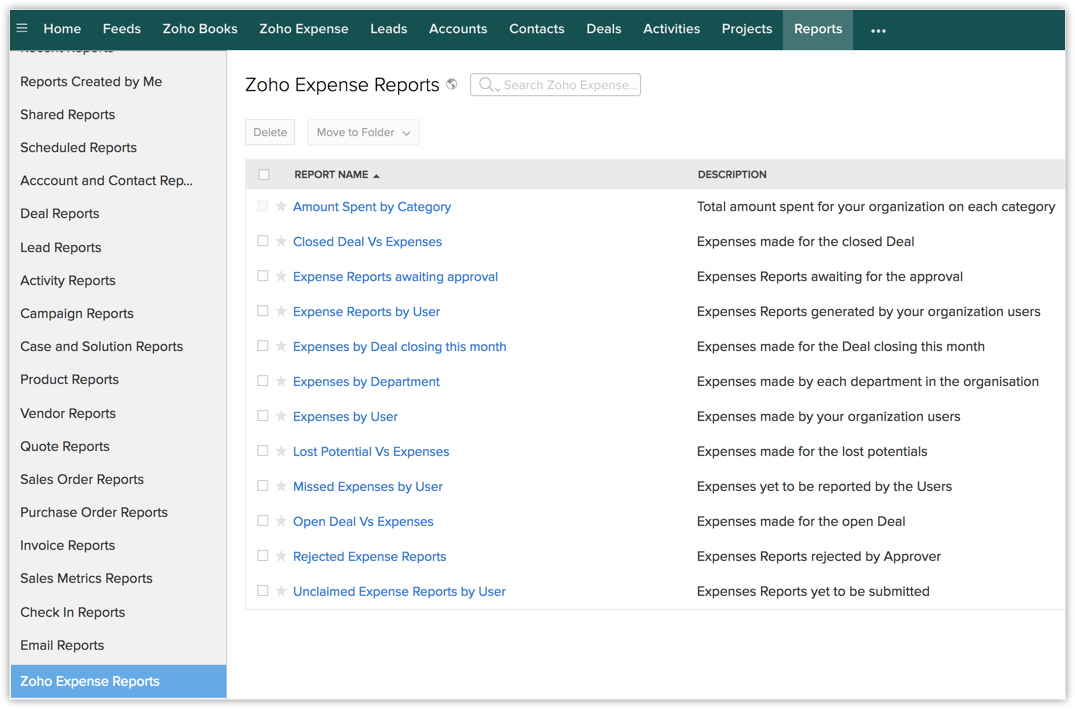Viewport: 1075px width, 709px height.
Task: Star Expenses by Deal closing this month
Action: [x=281, y=346]
